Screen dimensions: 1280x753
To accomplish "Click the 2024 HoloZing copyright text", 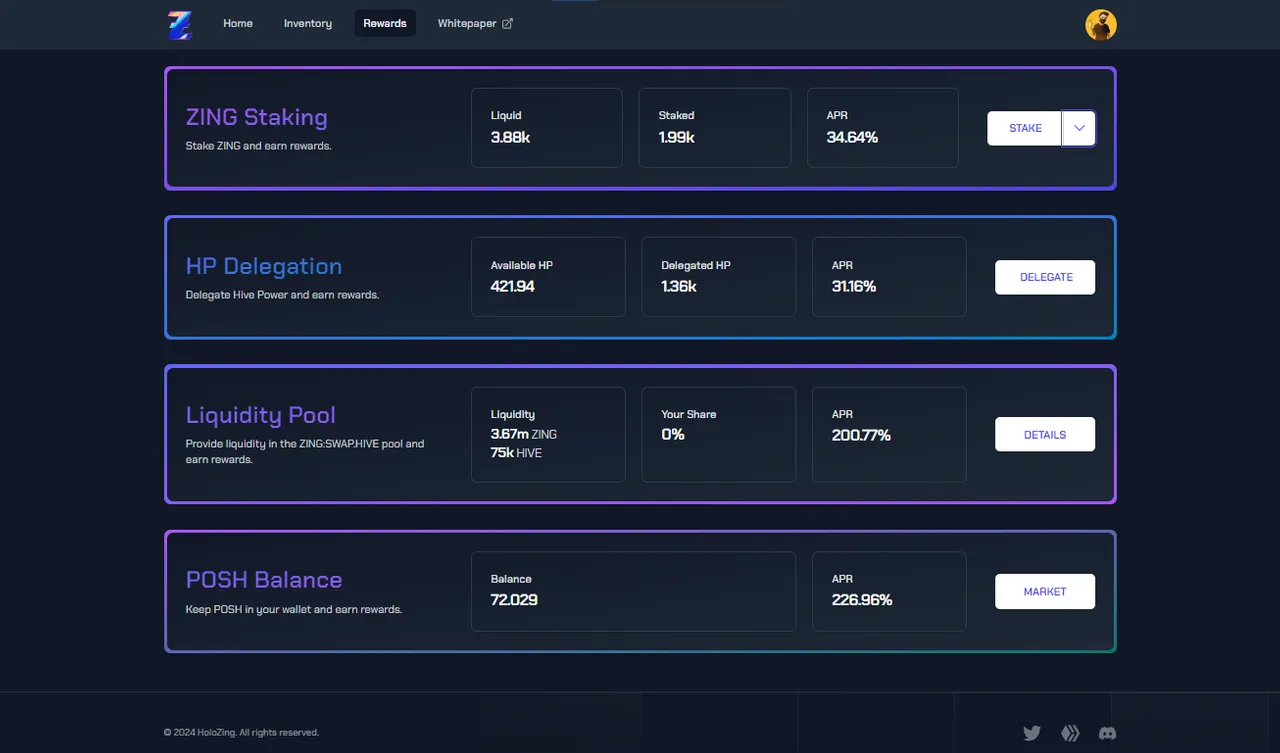I will click(241, 733).
